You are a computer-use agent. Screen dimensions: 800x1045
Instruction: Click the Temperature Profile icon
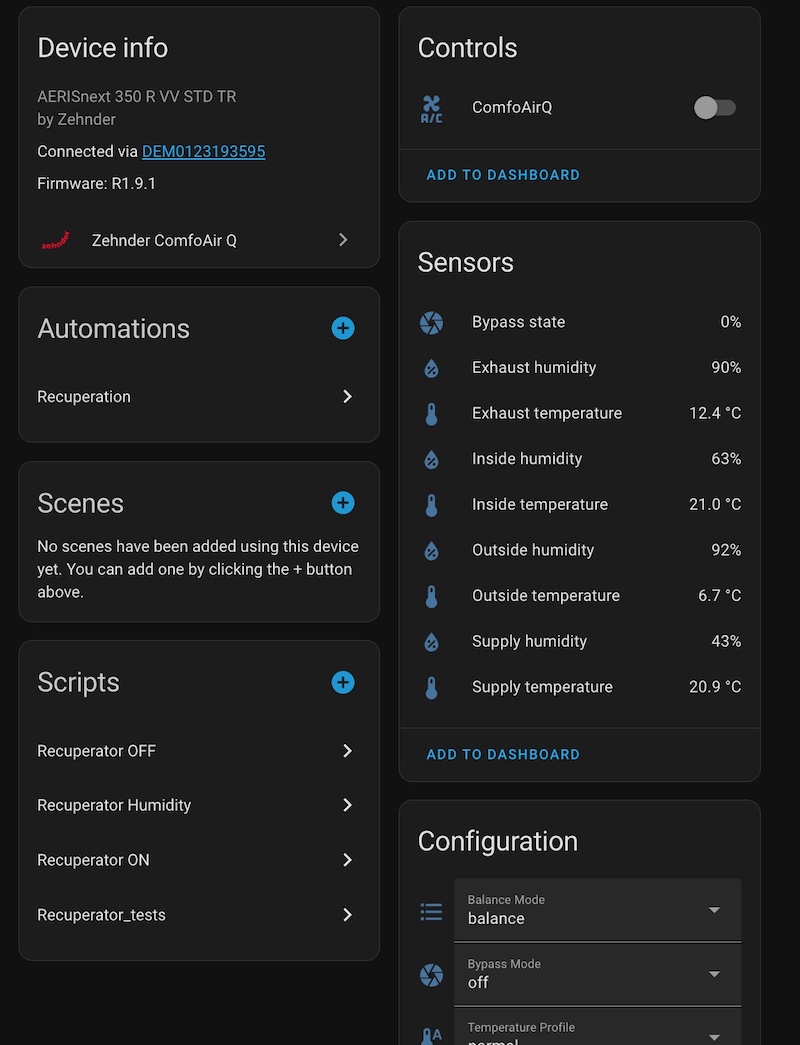click(x=431, y=1035)
